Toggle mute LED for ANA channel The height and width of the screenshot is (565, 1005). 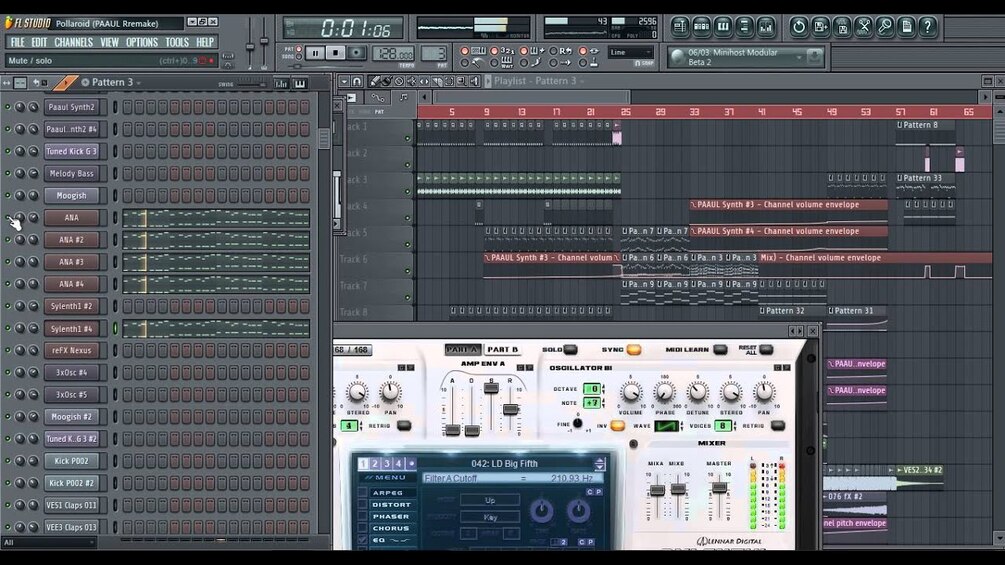(x=8, y=218)
